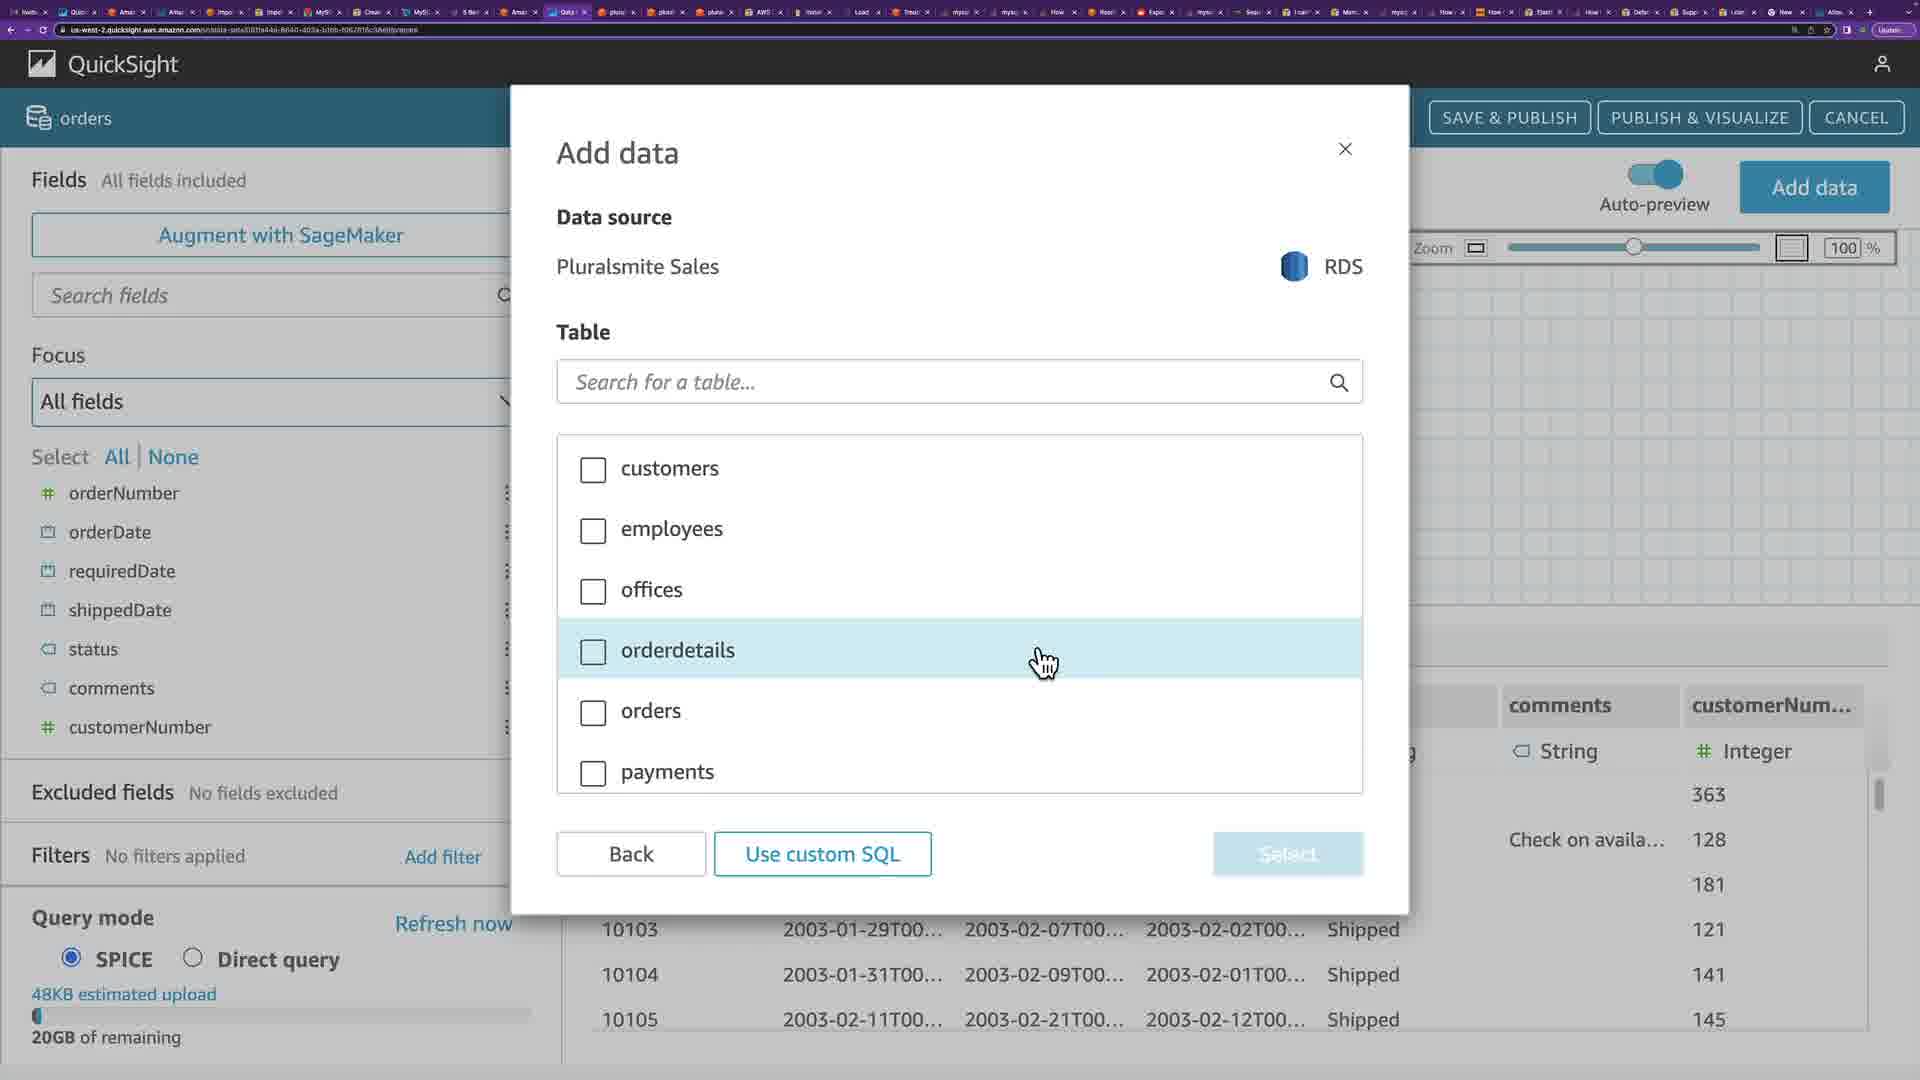Check the orderdetails table checkbox
This screenshot has height=1080, width=1920.
coord(593,652)
